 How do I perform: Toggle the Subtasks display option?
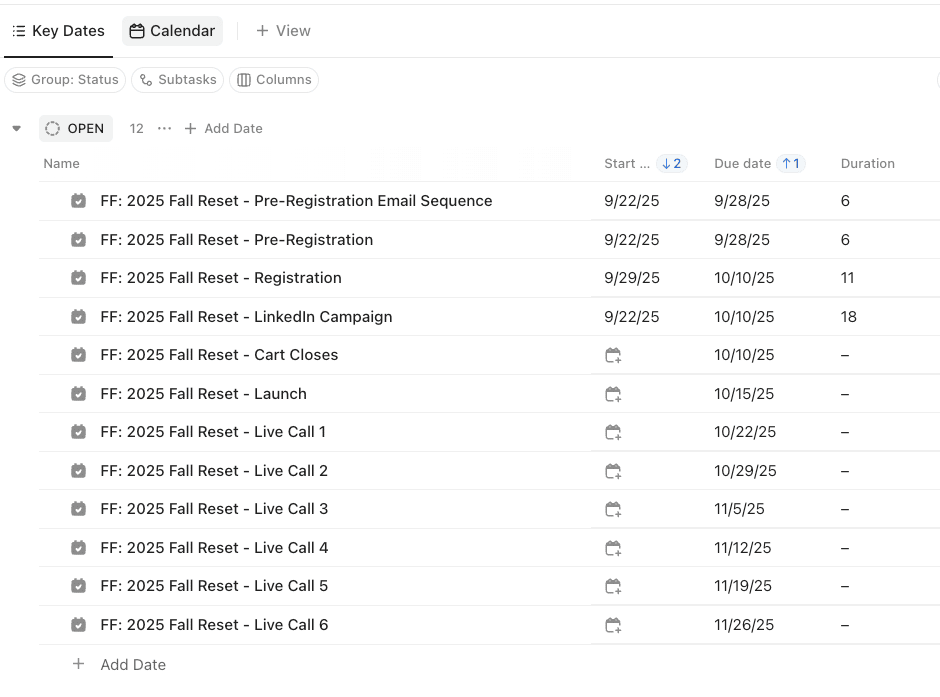coord(177,80)
